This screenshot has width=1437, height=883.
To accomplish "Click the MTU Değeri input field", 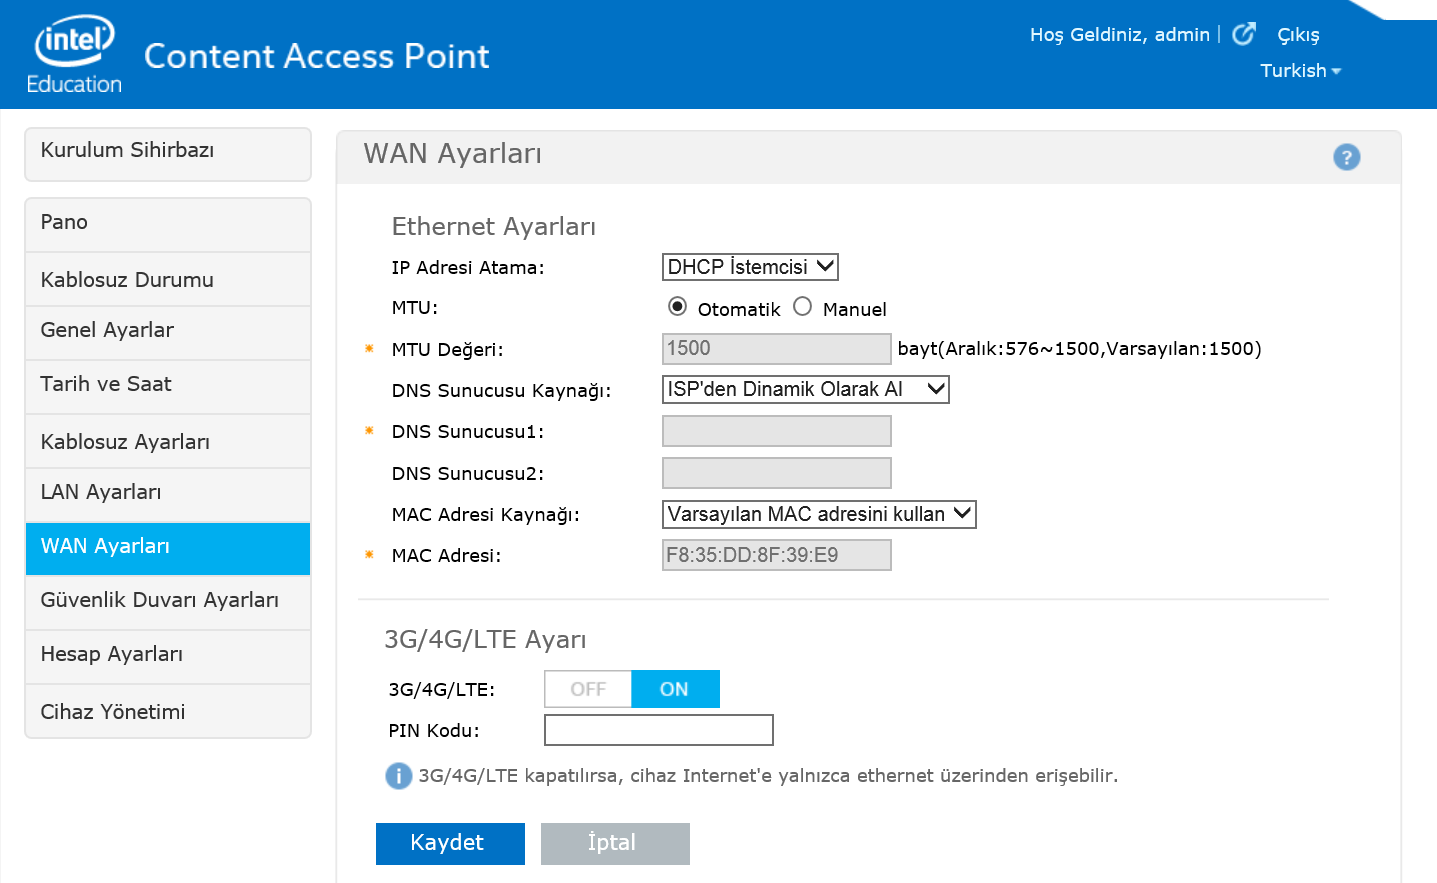I will pyautogui.click(x=777, y=348).
